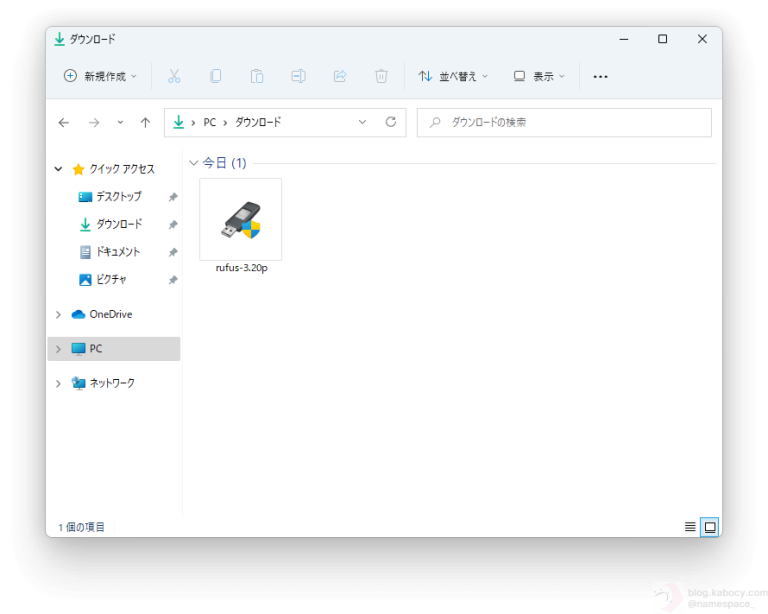Image resolution: width=768 pixels, height=614 pixels.
Task: Click the Delete trash can icon
Action: 381,76
